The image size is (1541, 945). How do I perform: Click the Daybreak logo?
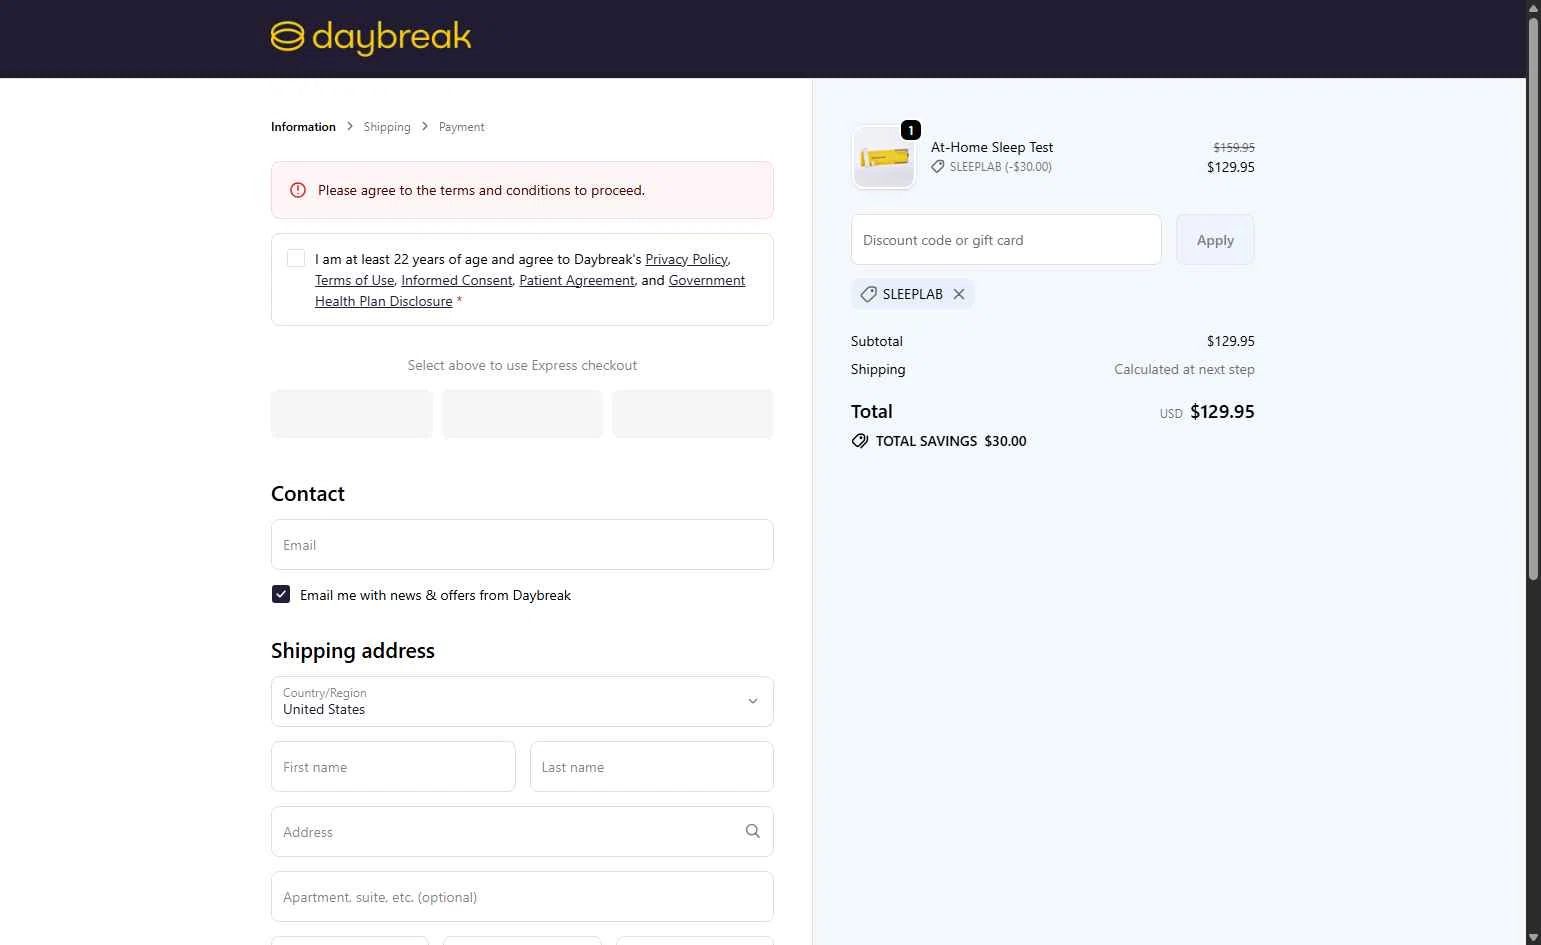(371, 37)
